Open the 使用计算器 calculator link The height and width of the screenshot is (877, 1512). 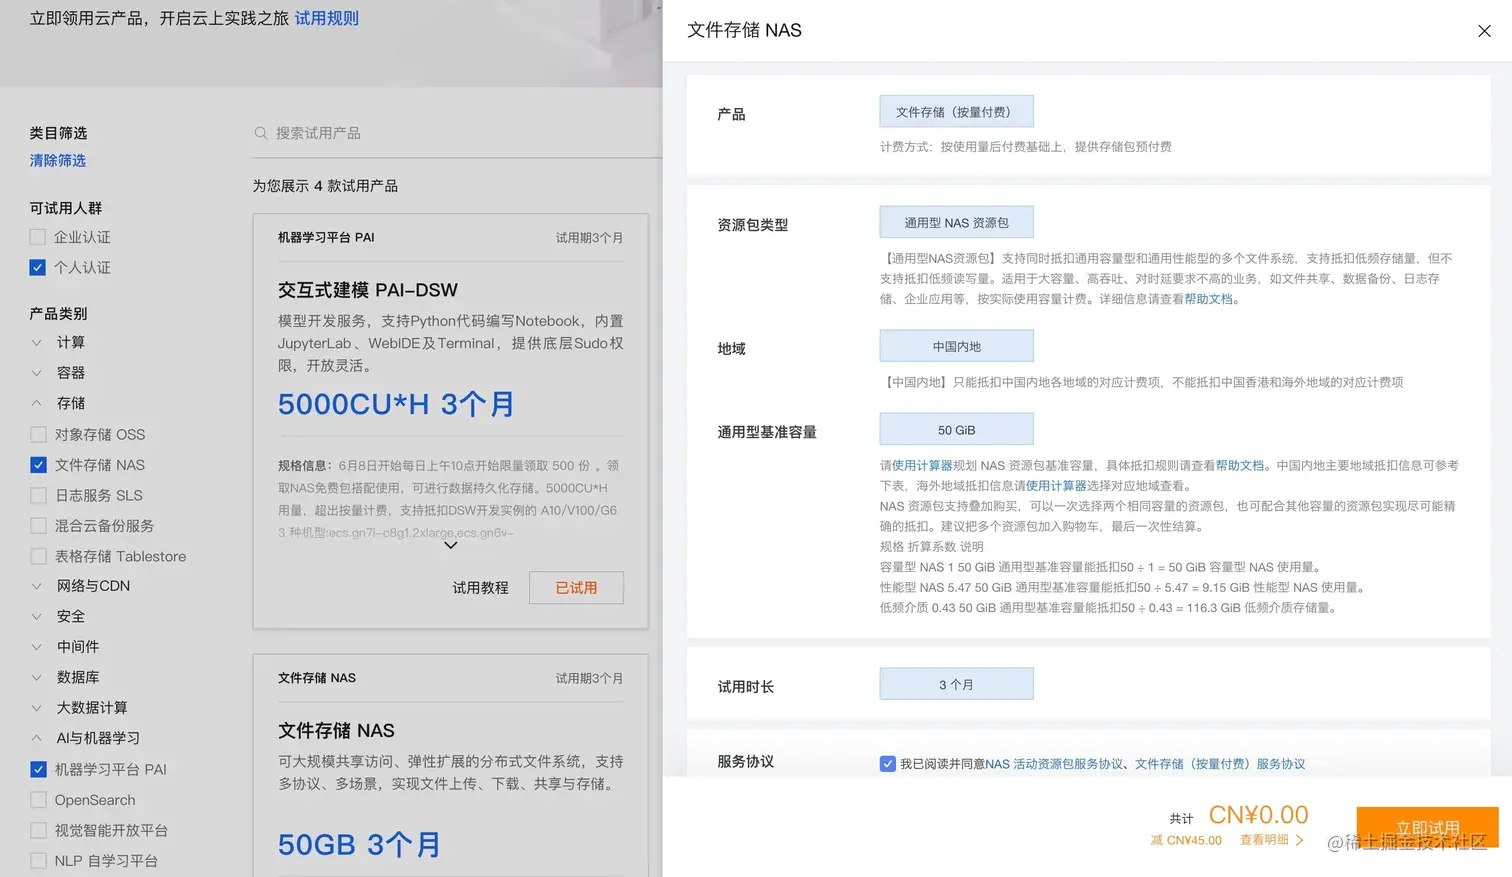[x=920, y=465]
